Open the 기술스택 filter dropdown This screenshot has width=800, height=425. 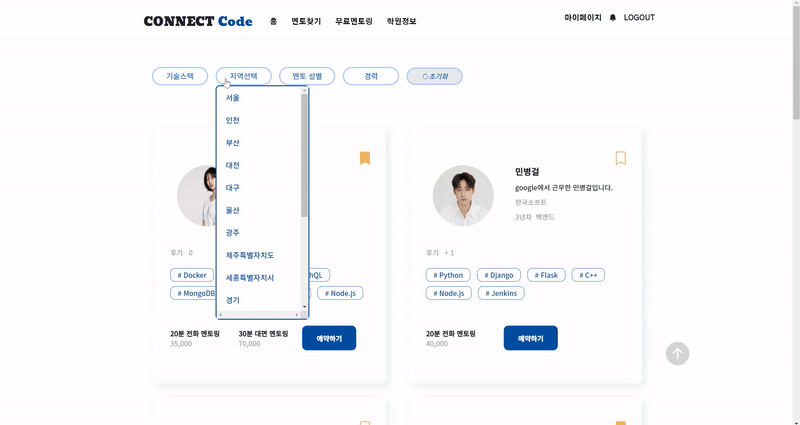(180, 77)
